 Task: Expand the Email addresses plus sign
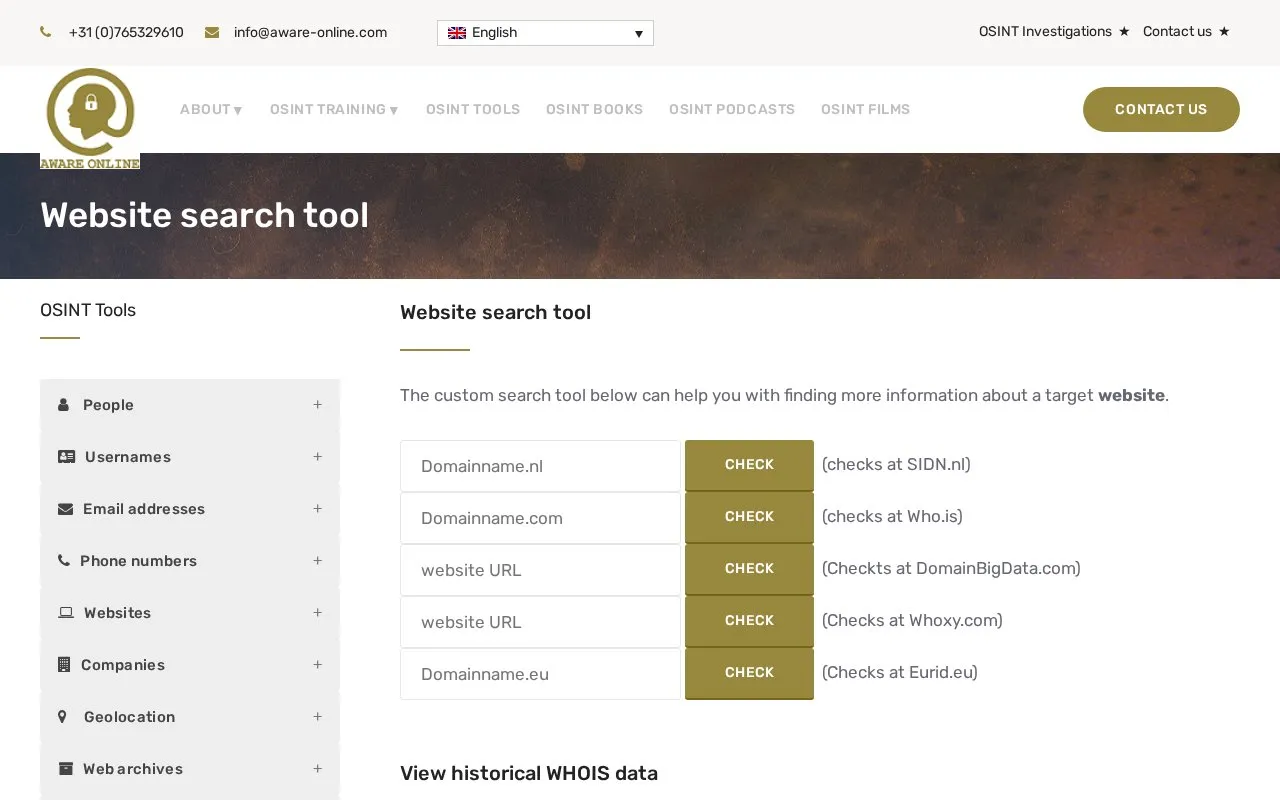point(317,509)
